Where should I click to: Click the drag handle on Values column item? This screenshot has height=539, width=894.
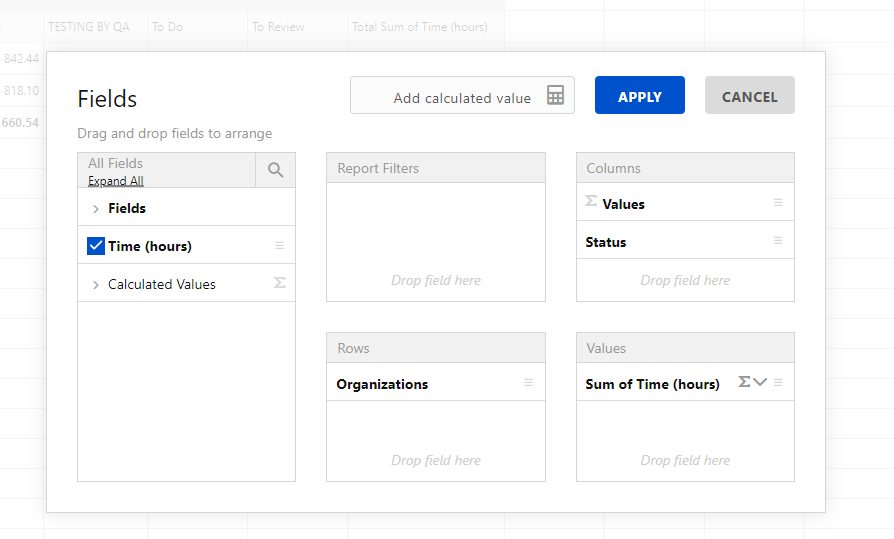[x=778, y=203]
